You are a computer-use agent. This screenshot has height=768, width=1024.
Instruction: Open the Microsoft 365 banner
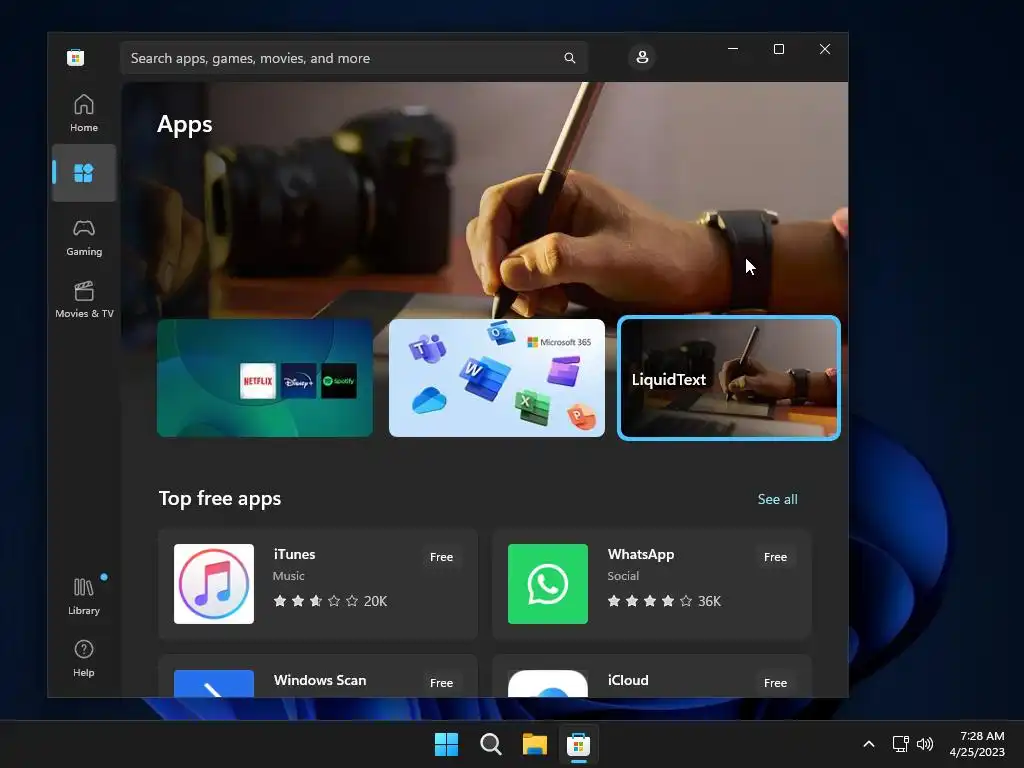(496, 377)
